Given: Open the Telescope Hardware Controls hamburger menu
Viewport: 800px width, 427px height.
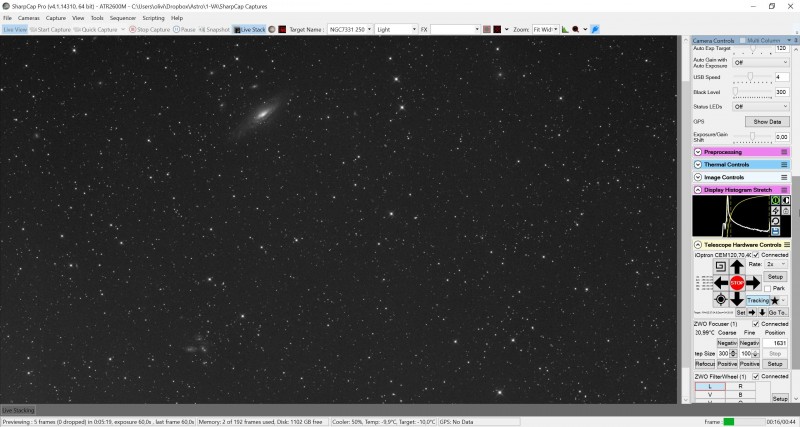Looking at the screenshot, I should [x=787, y=245].
